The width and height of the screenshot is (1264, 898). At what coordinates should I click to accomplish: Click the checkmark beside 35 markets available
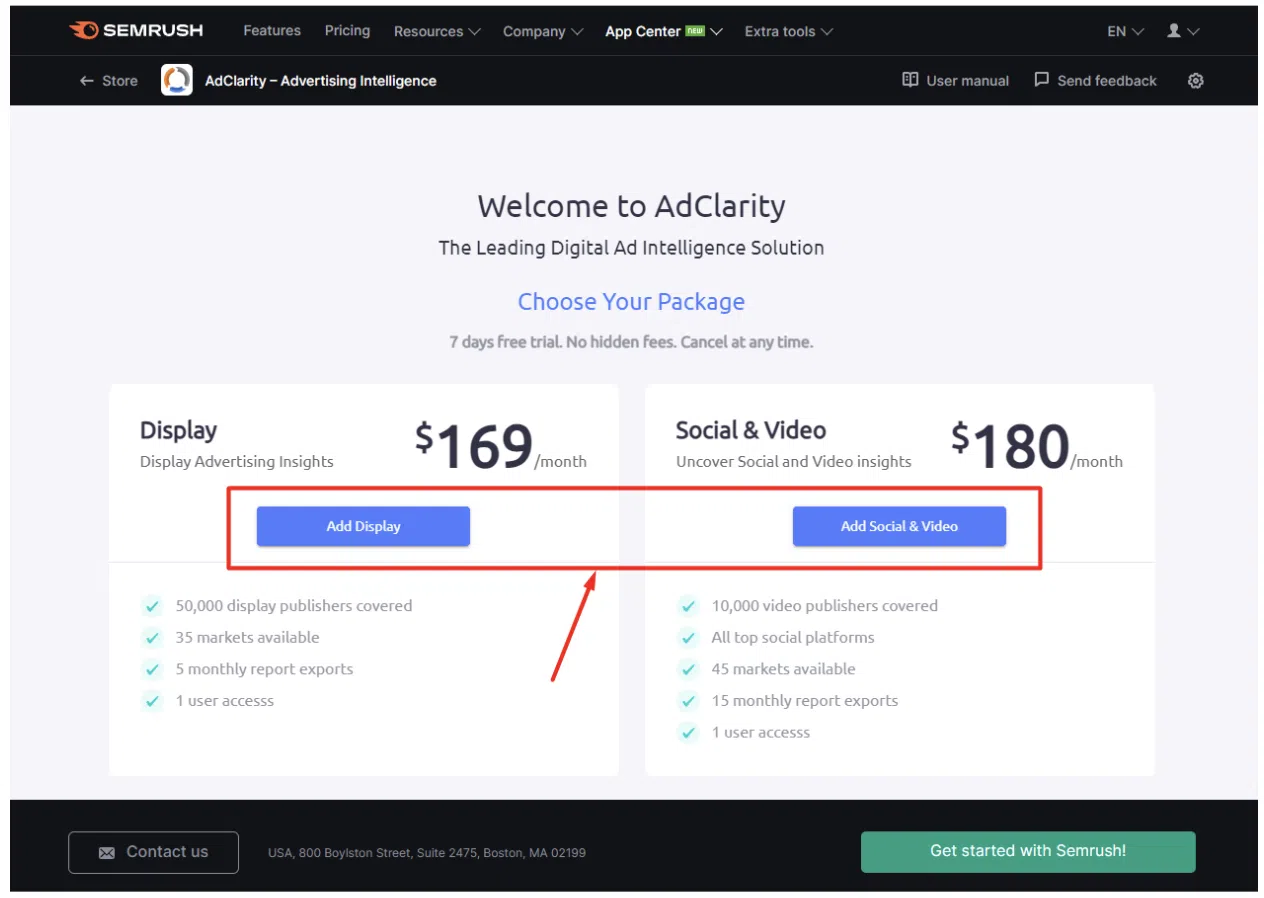pyautogui.click(x=152, y=638)
